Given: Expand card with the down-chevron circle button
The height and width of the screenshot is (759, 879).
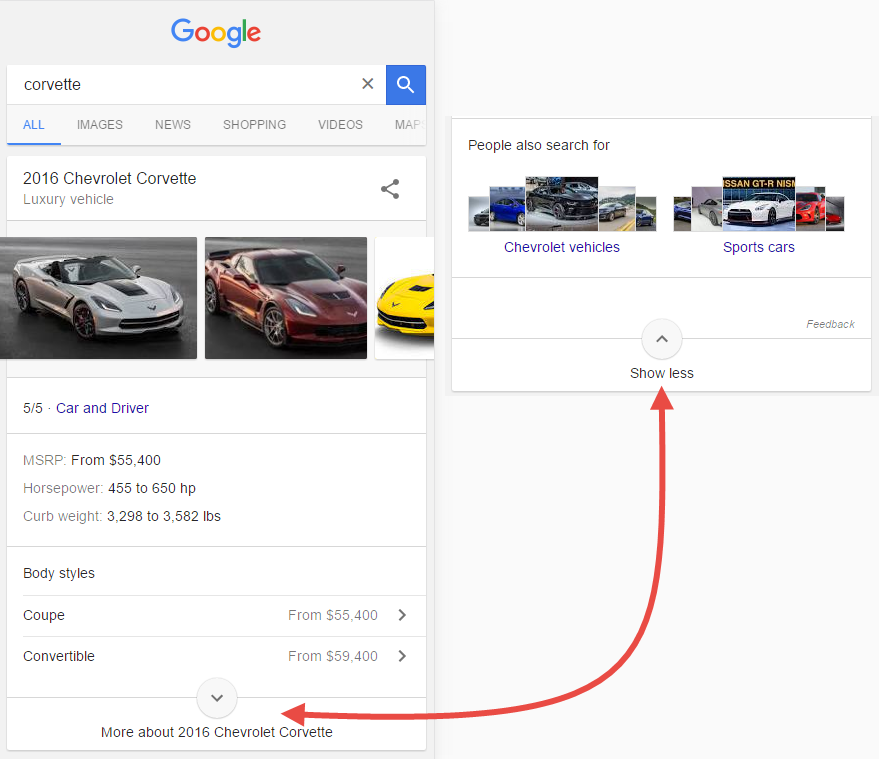Looking at the screenshot, I should 217,698.
